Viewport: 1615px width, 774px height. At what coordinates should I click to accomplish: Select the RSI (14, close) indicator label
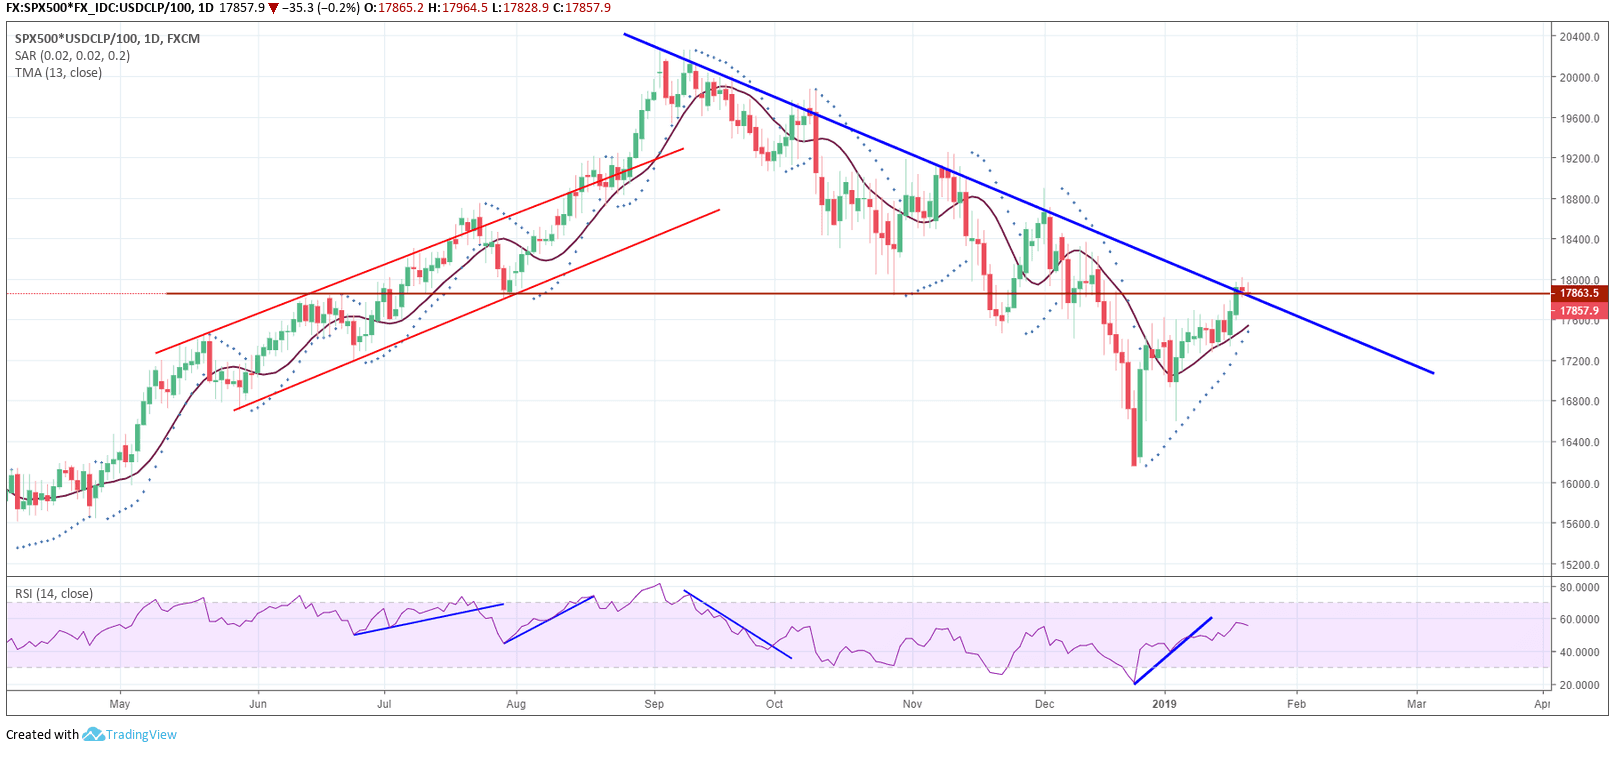[54, 594]
